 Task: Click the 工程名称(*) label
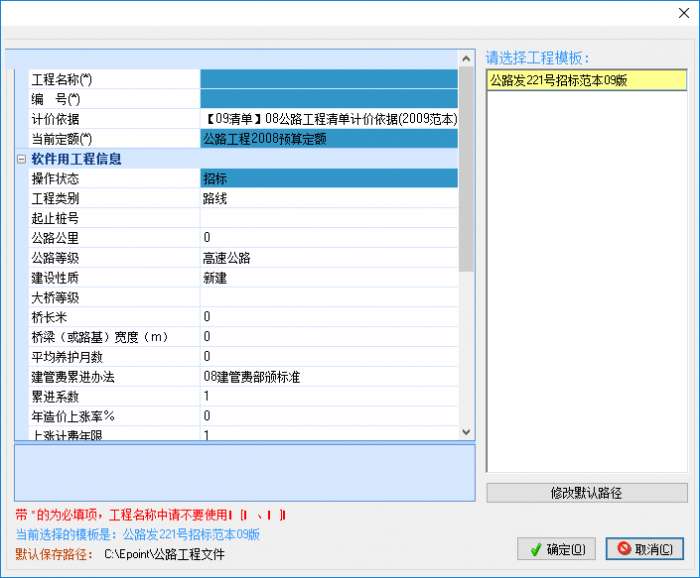coord(62,79)
